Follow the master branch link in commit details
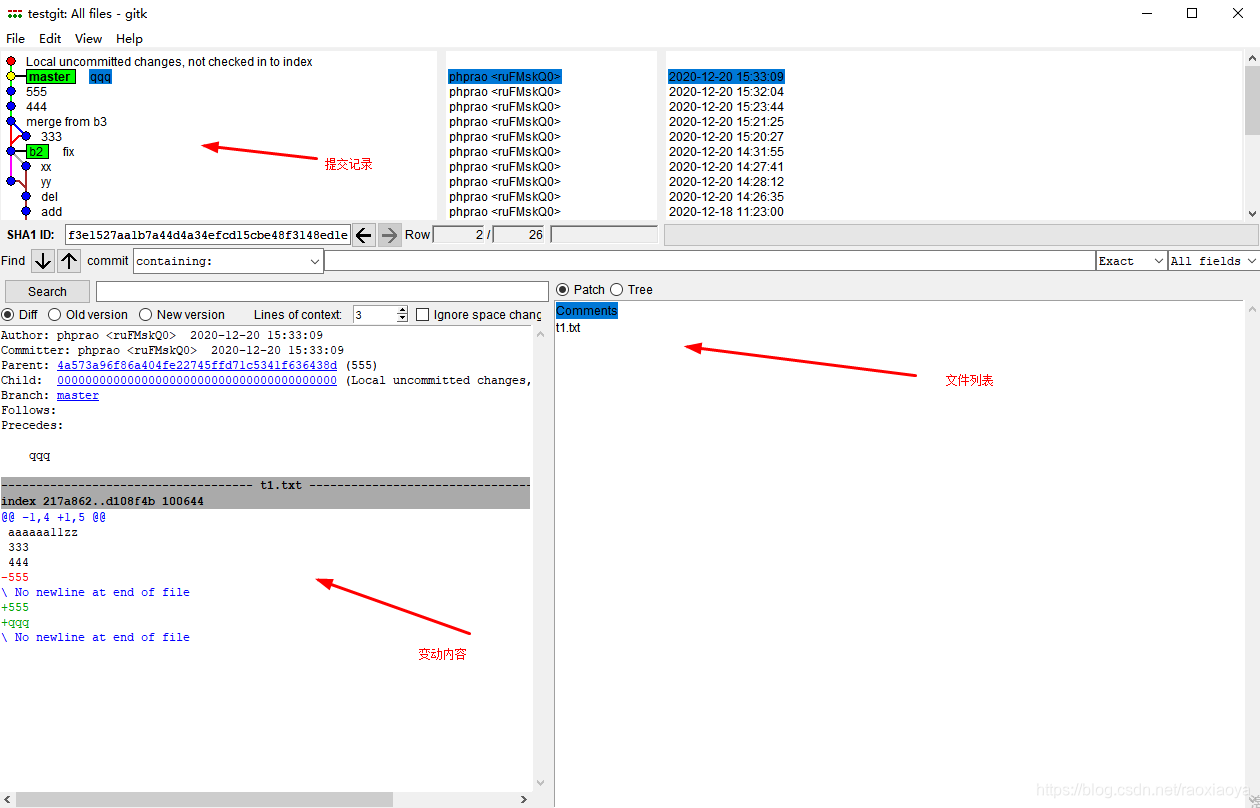Viewport: 1260px width, 808px height. click(x=78, y=395)
